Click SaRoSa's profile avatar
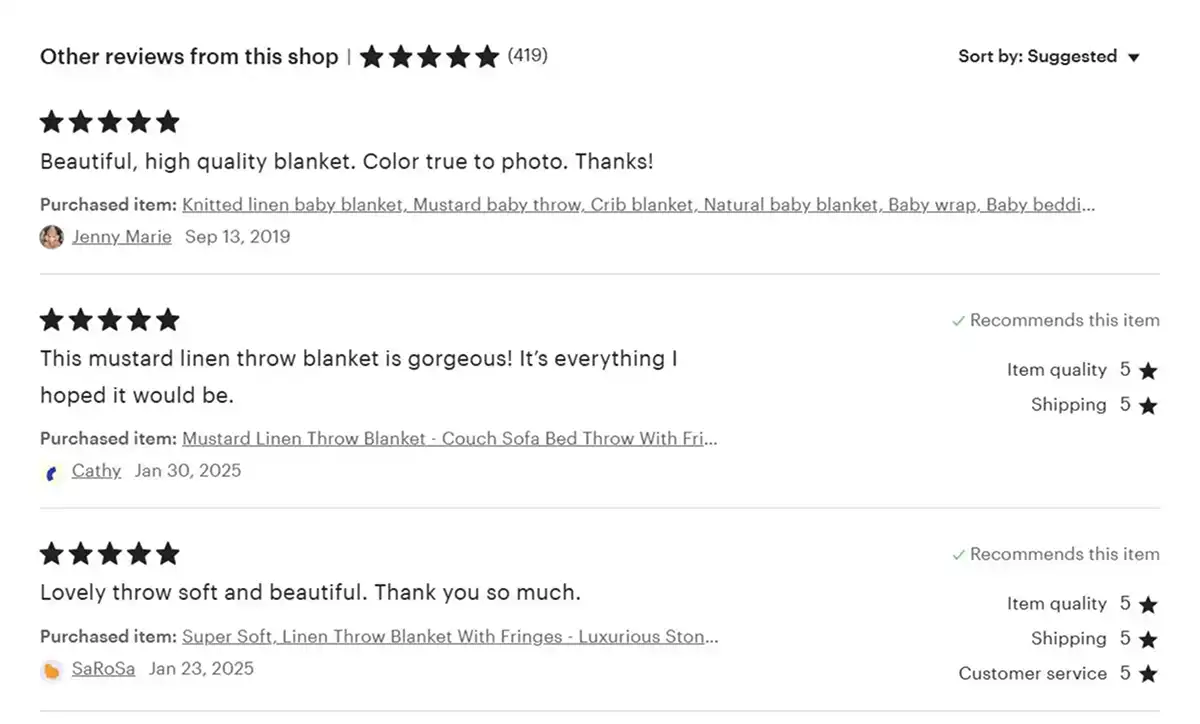 coord(51,669)
